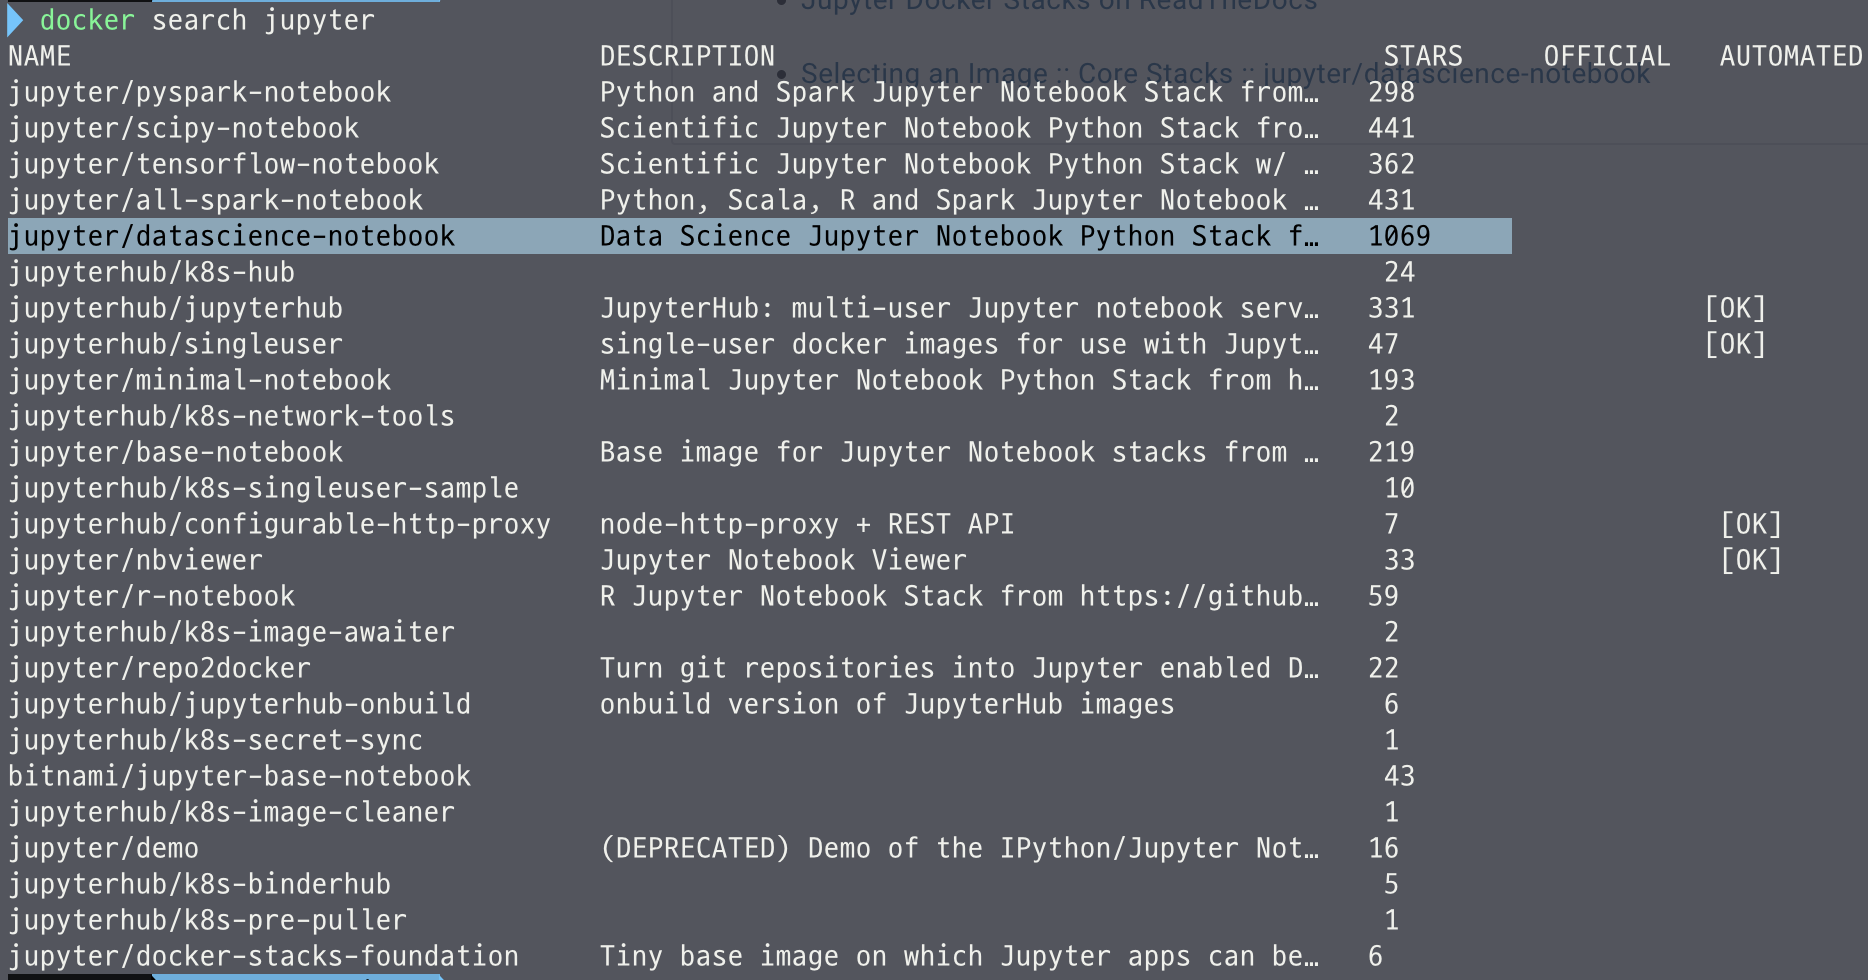Select jupyterhub/k8s-hub image name
This screenshot has width=1868, height=980.
(x=151, y=272)
